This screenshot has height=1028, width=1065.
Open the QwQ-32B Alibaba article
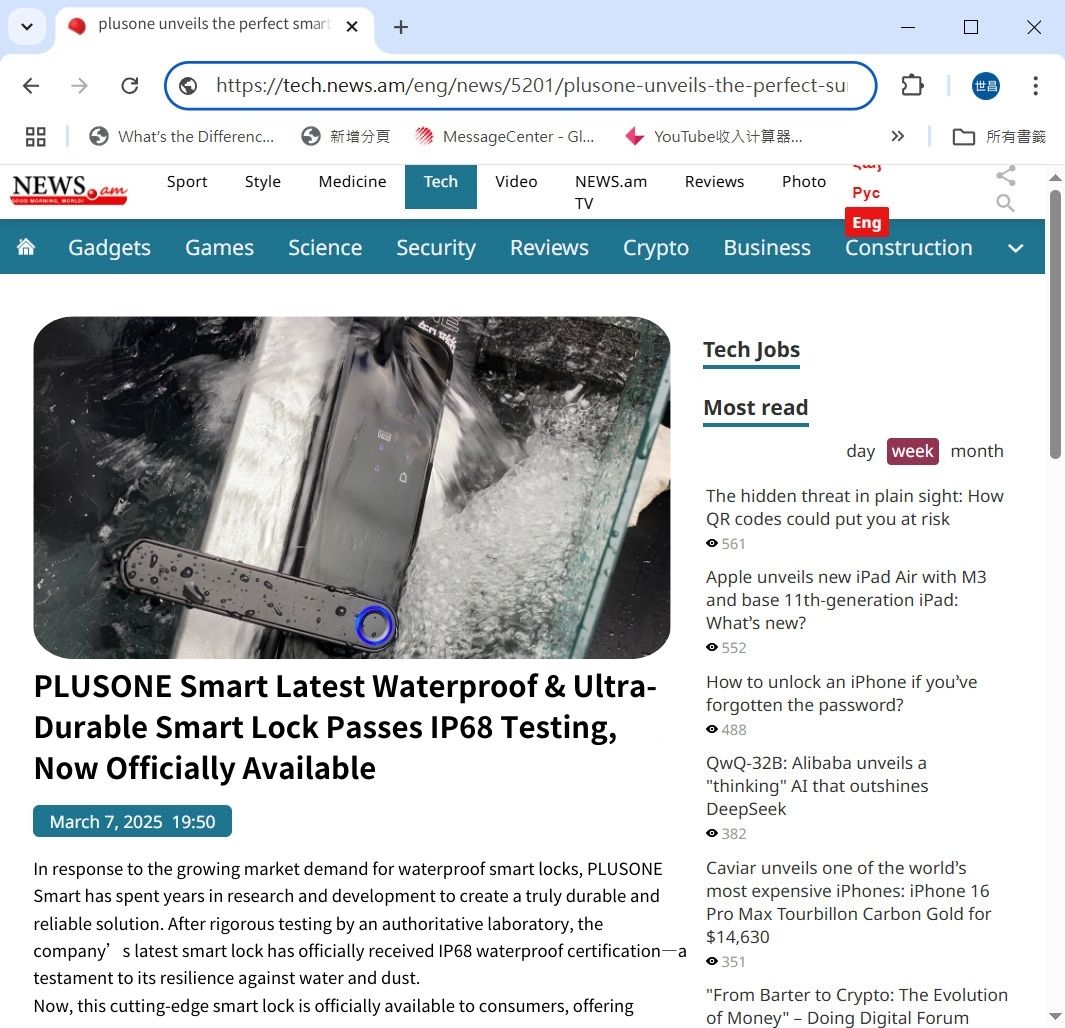816,786
